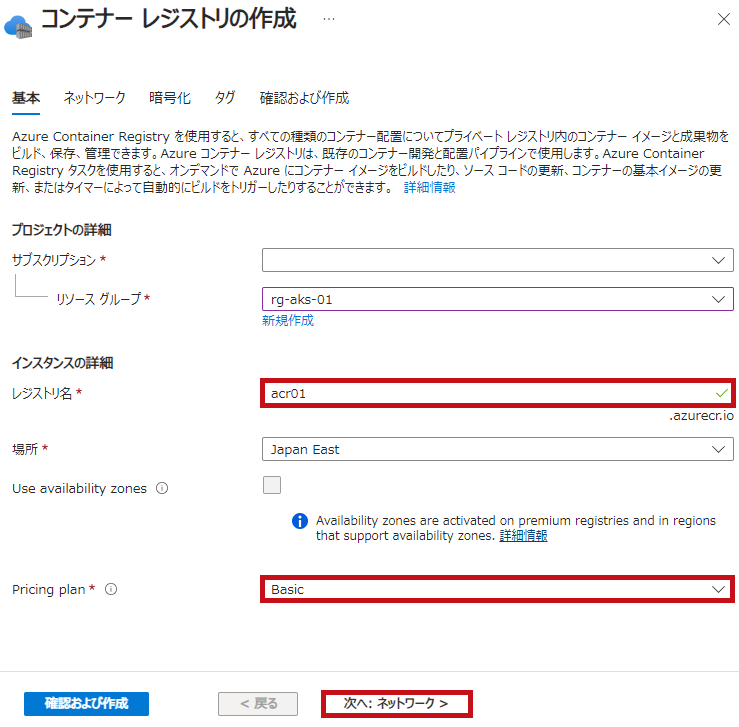The image size is (739, 727).
Task: Open 詳細情報 link in availability zones notice
Action: click(523, 536)
